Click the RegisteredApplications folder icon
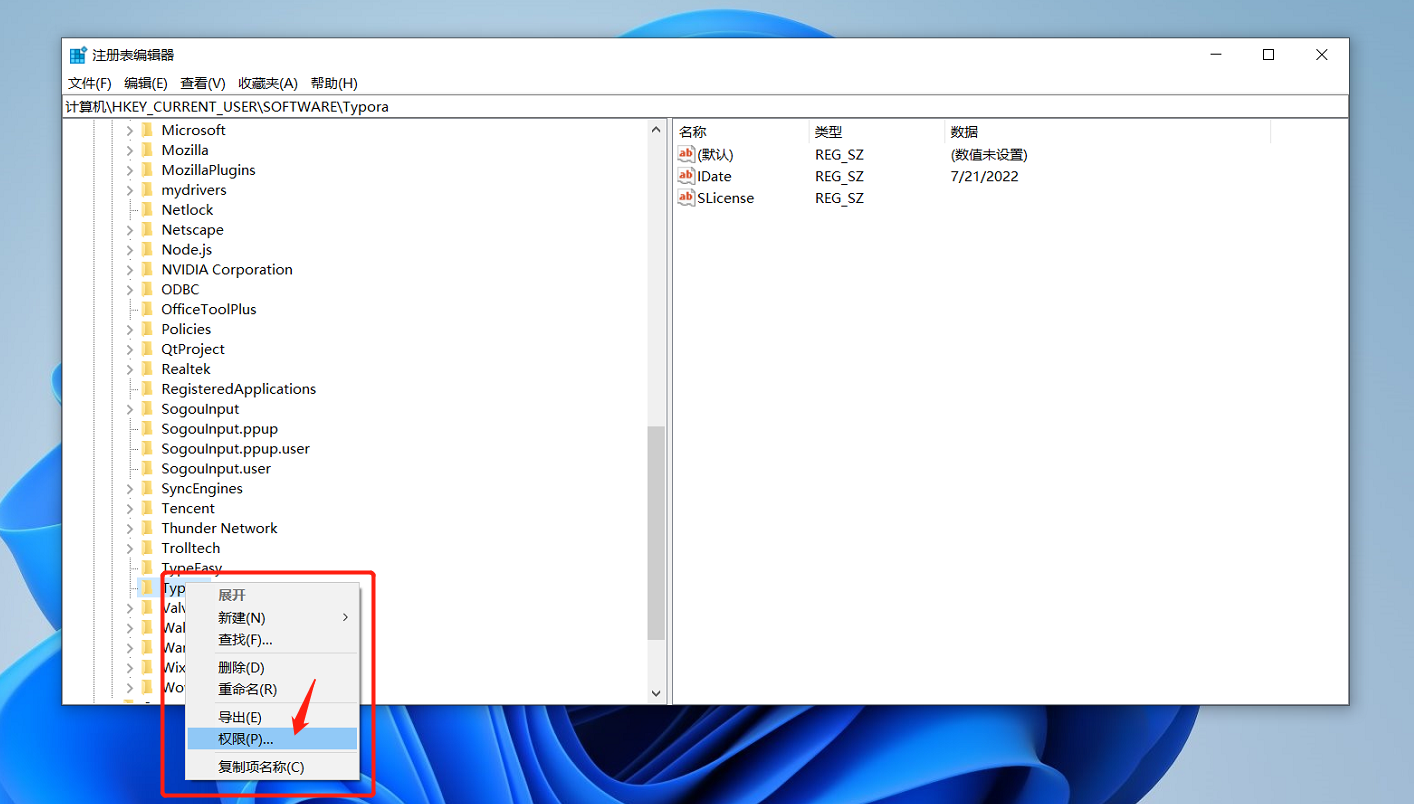Image resolution: width=1414 pixels, height=804 pixels. 147,389
